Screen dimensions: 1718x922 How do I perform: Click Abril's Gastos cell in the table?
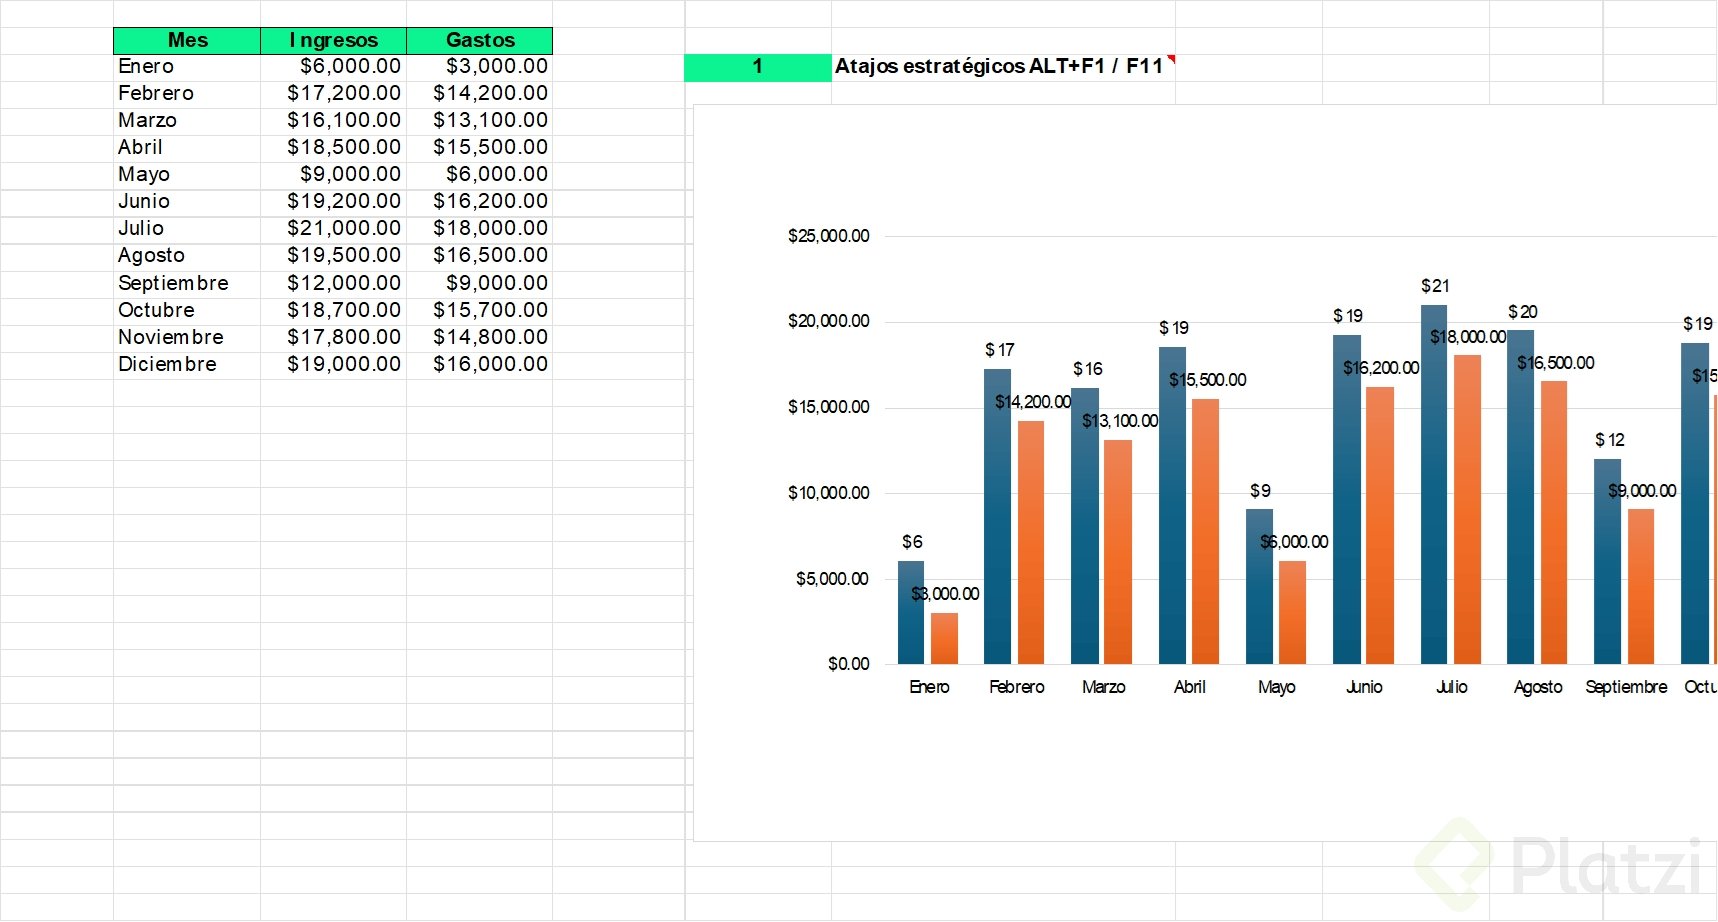pos(480,148)
